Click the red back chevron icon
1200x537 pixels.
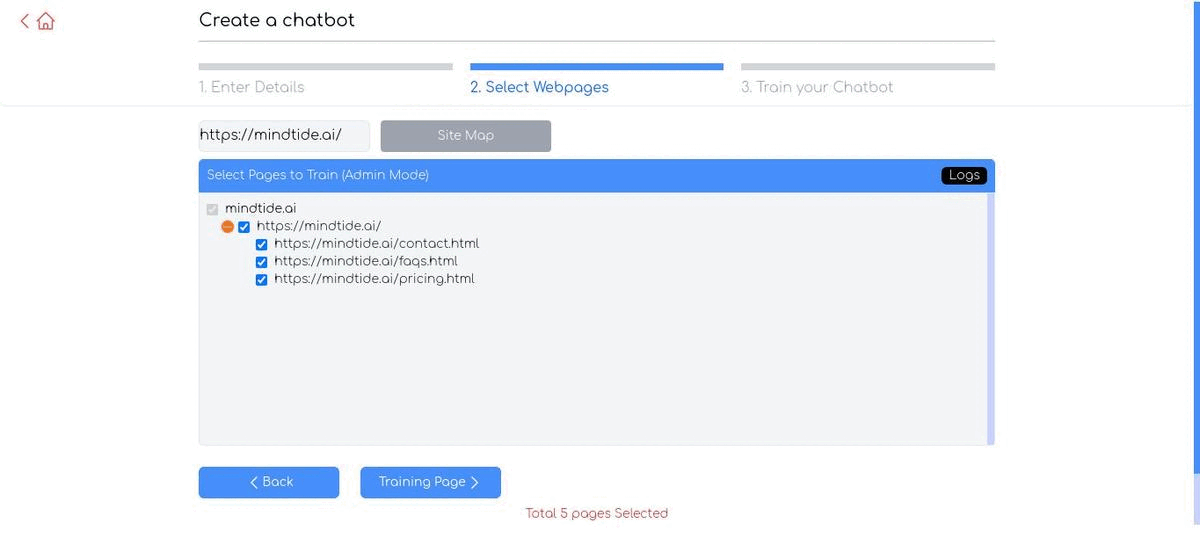[25, 20]
